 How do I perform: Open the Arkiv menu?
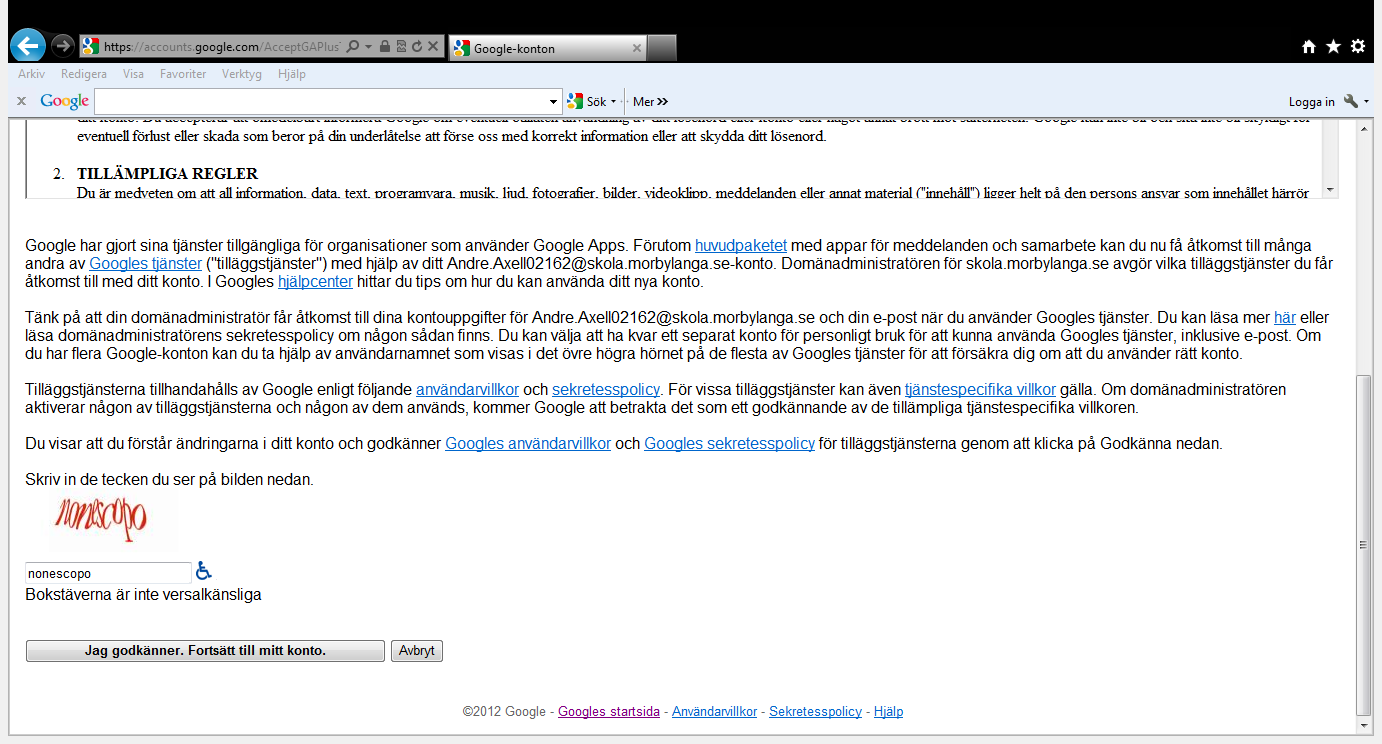coord(31,74)
